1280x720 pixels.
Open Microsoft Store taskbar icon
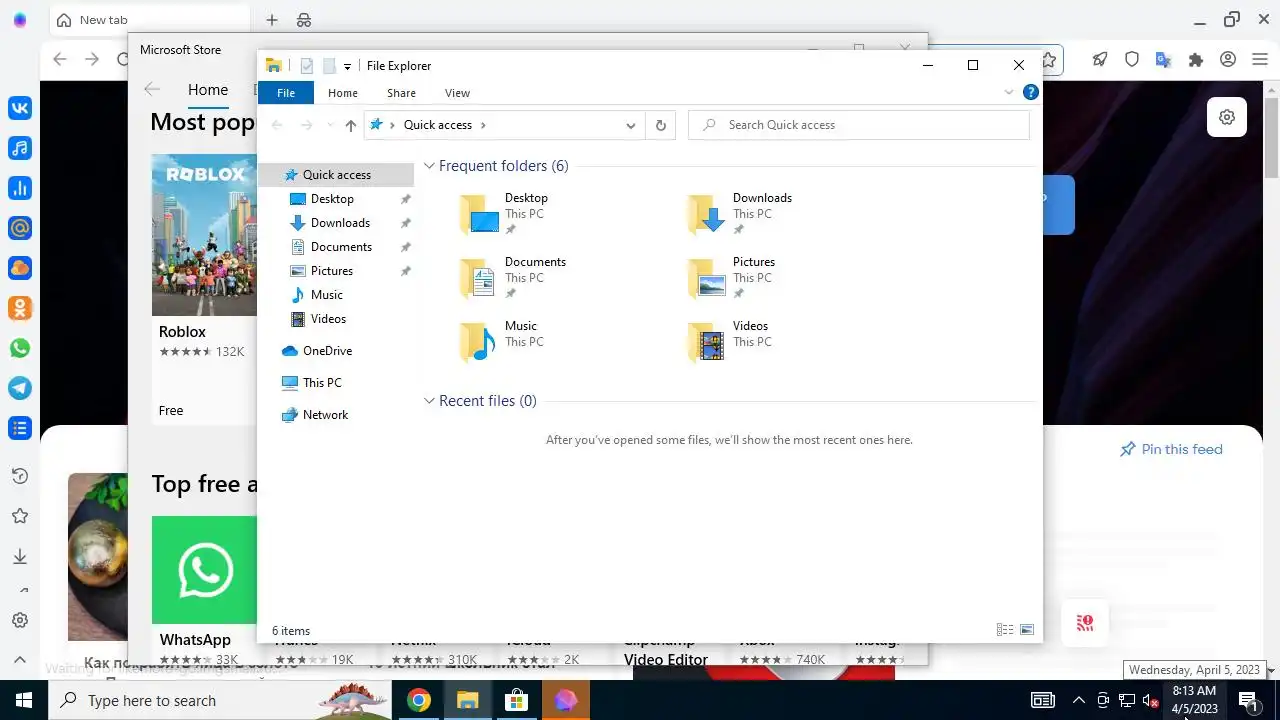click(516, 700)
